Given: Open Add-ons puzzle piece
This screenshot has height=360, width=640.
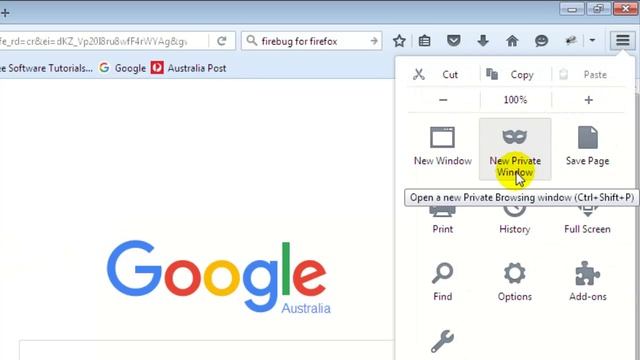Looking at the screenshot, I should click(x=588, y=282).
